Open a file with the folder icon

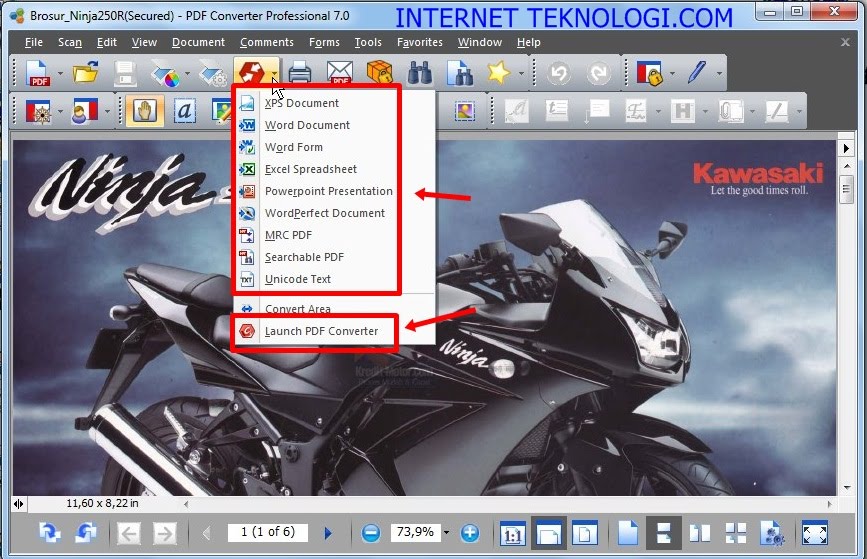click(86, 72)
